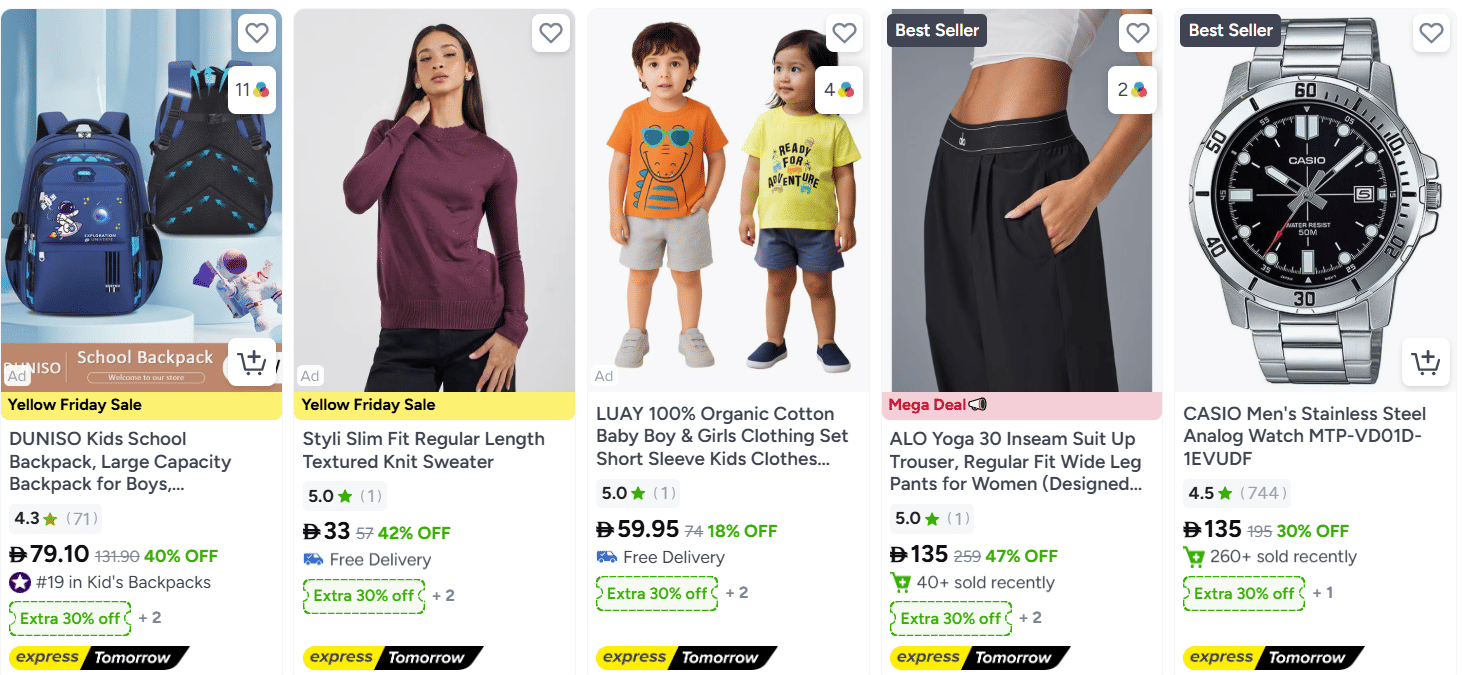Open the CASIO watch product image
The width and height of the screenshot is (1463, 675).
[1314, 200]
